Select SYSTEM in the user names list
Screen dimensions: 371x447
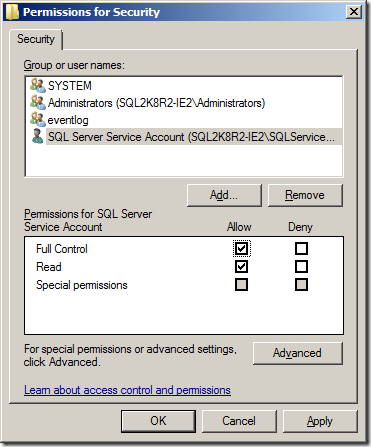point(70,86)
